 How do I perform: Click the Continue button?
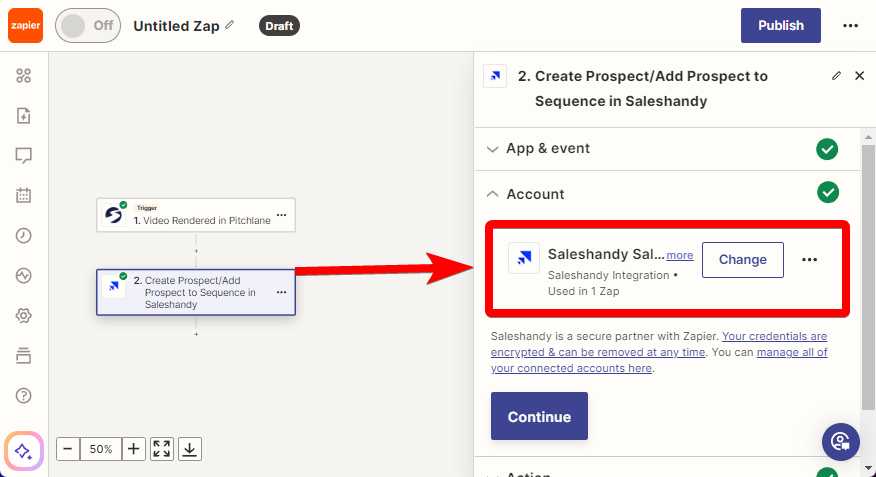(539, 416)
